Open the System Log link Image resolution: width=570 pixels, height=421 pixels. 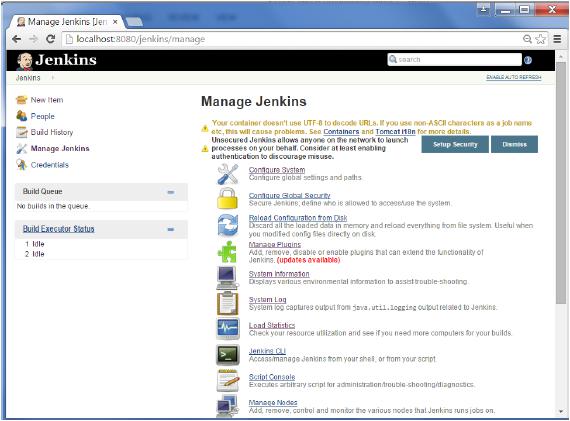pos(267,300)
